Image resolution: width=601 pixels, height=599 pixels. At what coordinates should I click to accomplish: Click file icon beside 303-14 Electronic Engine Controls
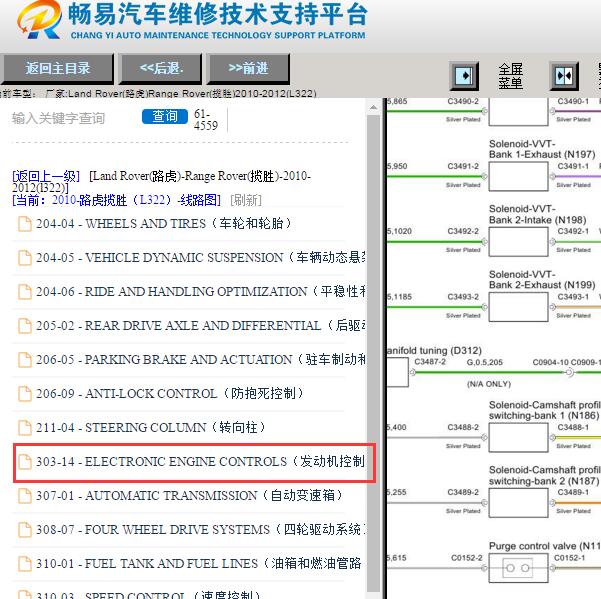point(25,462)
